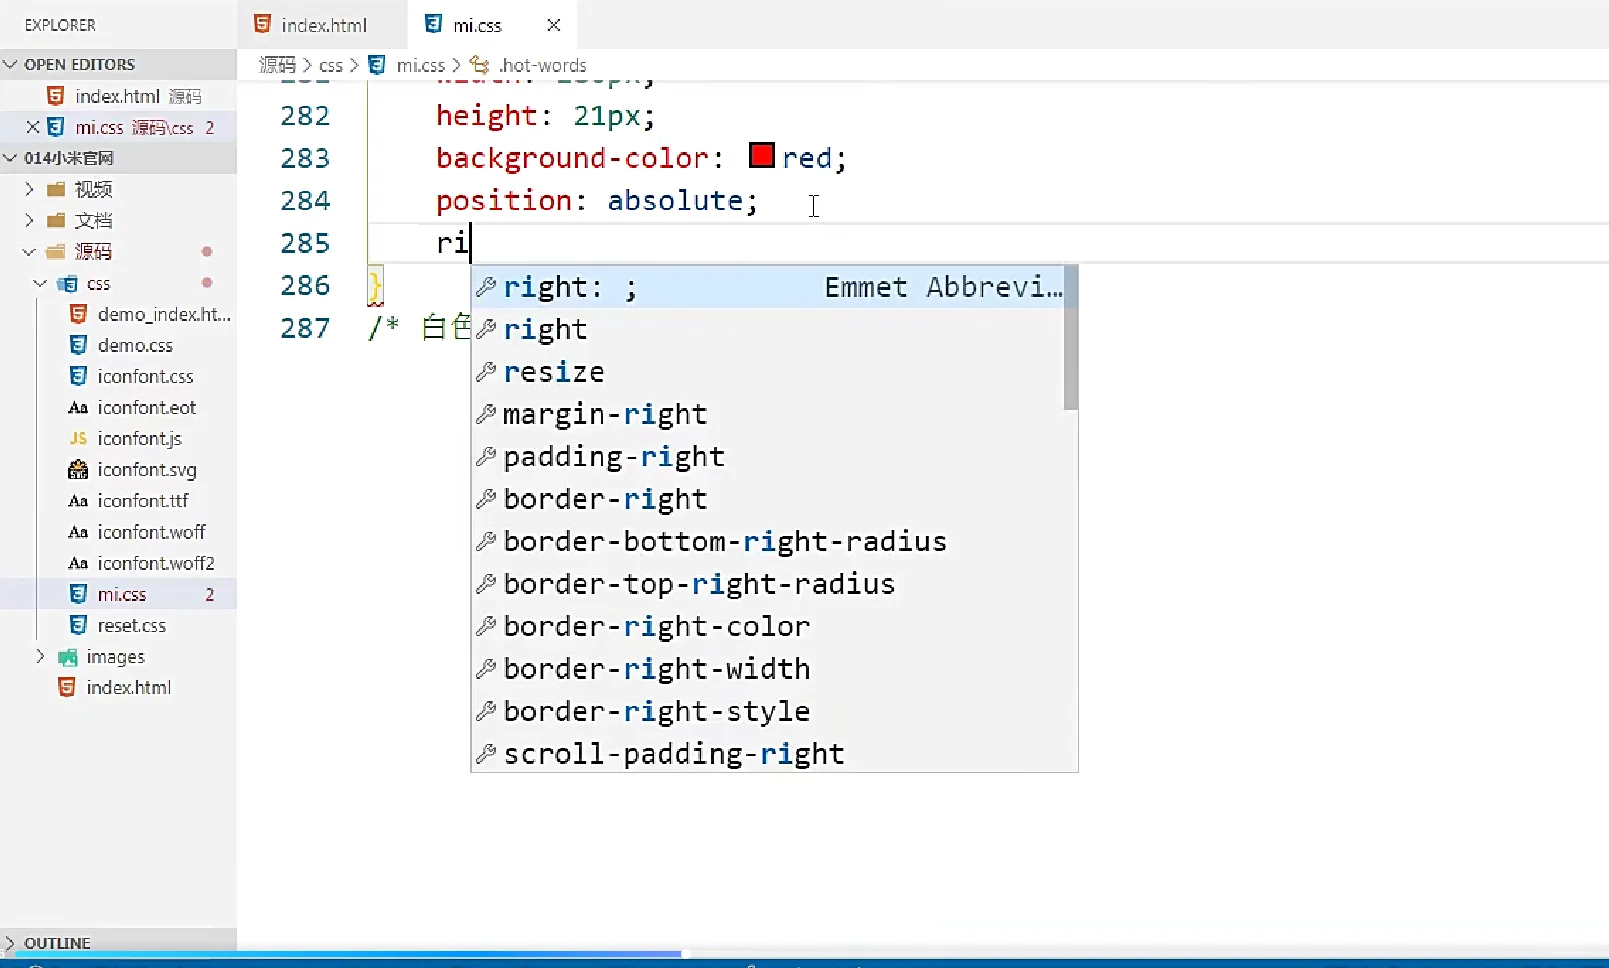Expand the 视频 folder
This screenshot has height=968, width=1609.
click(x=29, y=189)
